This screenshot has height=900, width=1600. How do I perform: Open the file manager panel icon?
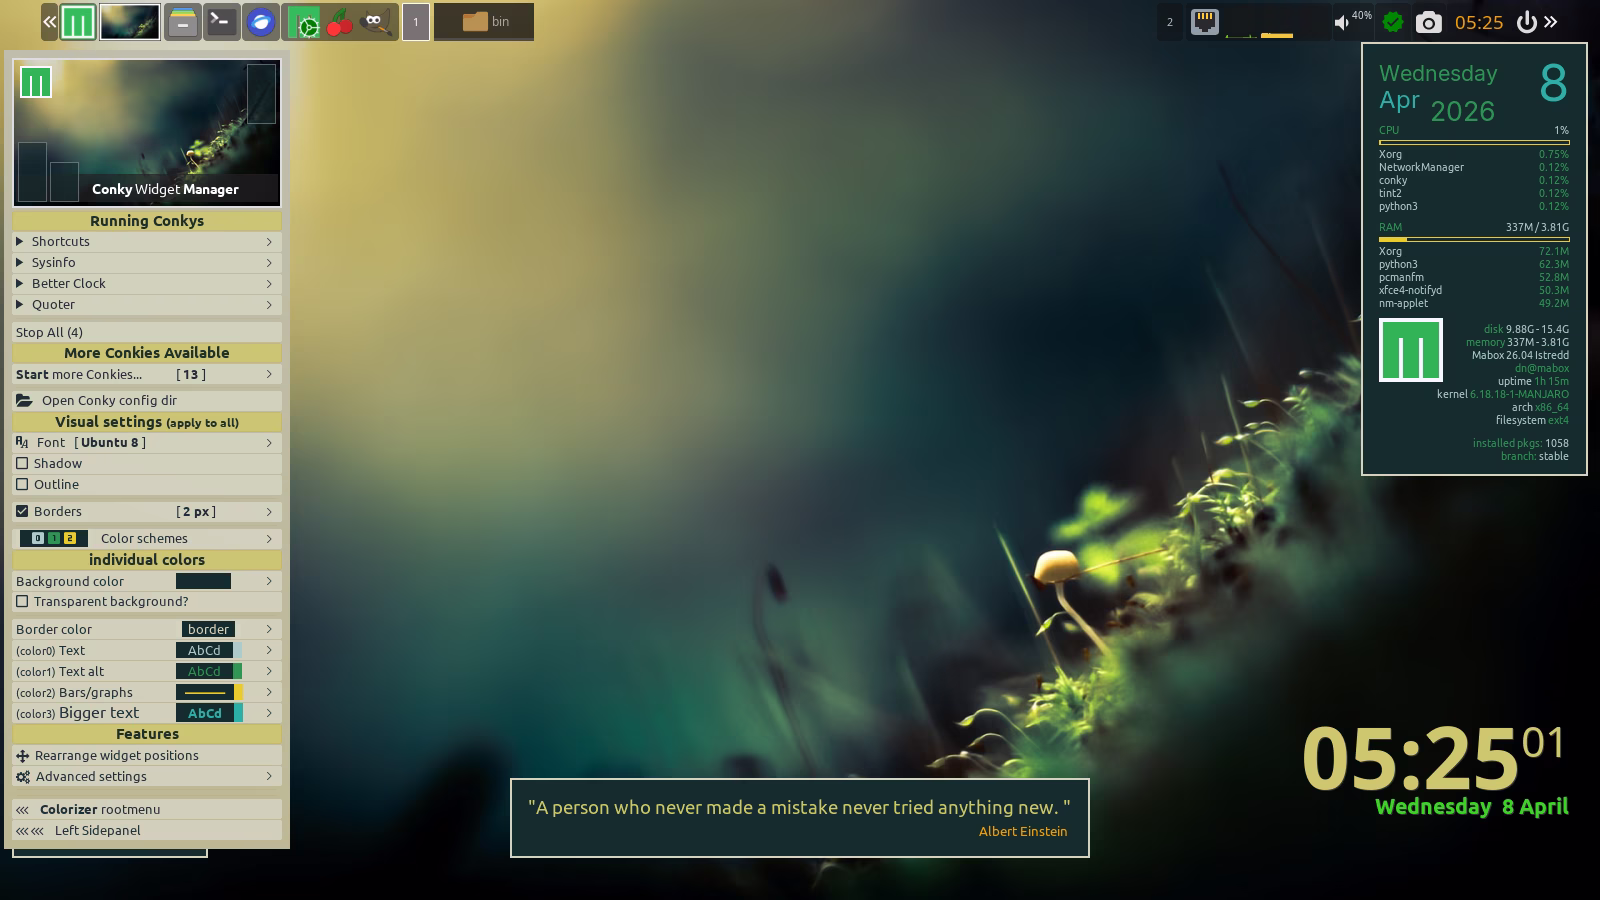click(182, 22)
